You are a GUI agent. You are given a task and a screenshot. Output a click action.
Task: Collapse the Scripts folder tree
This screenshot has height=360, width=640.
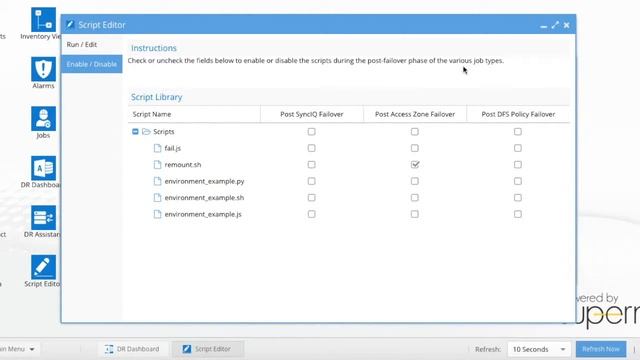(x=135, y=131)
